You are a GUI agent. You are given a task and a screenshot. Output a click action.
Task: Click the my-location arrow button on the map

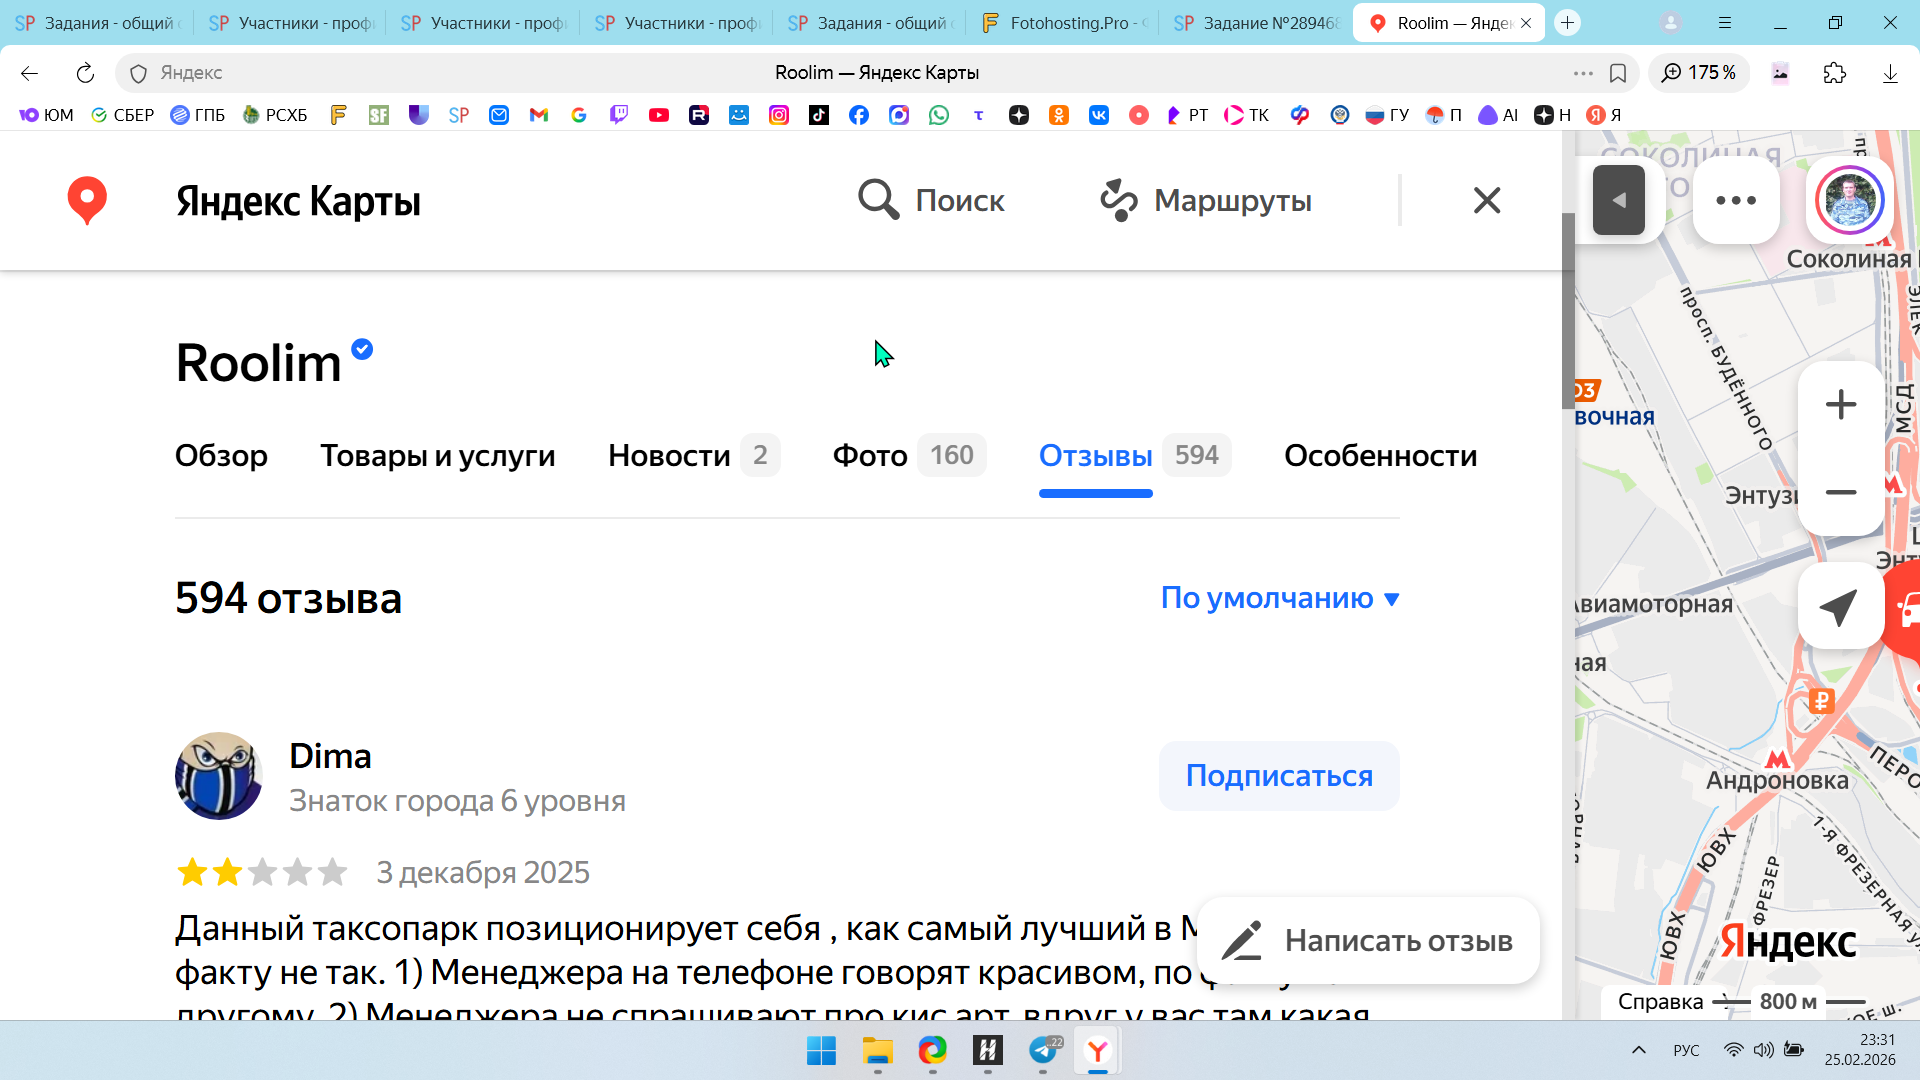click(x=1839, y=607)
